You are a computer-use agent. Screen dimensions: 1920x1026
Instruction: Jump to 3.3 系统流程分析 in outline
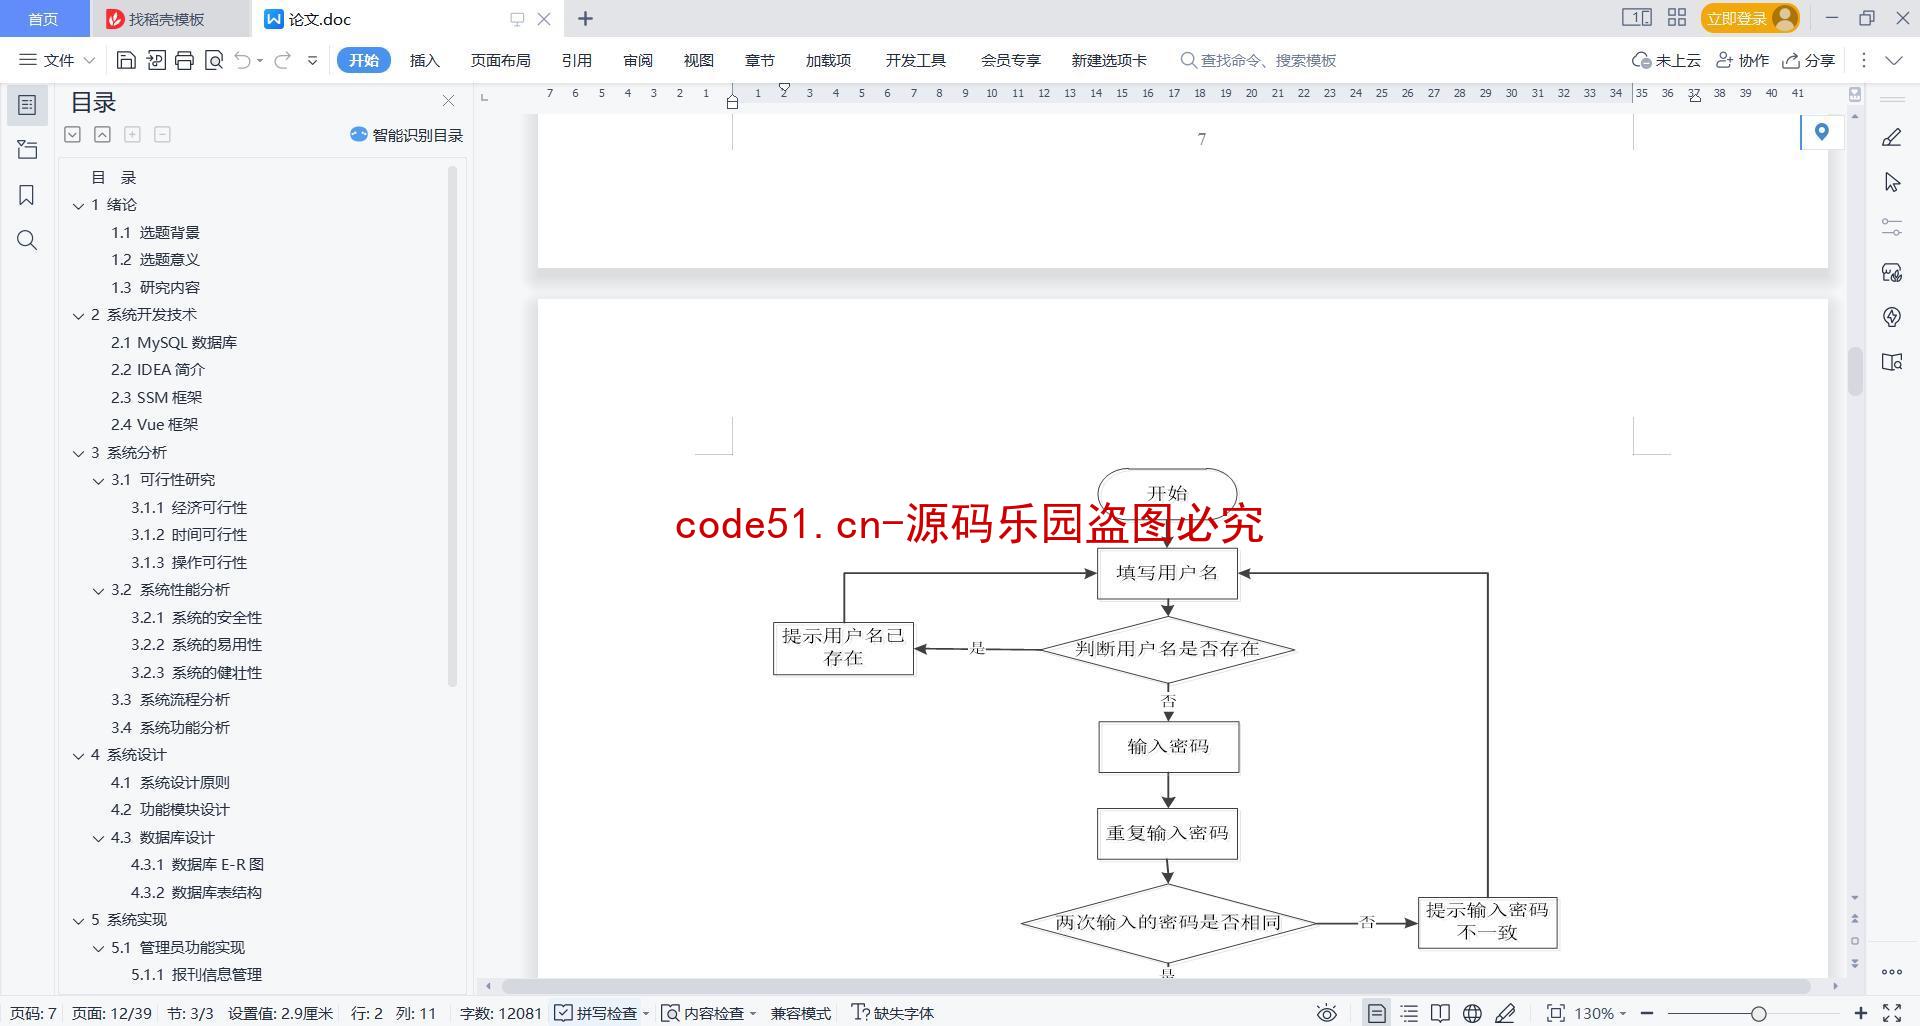(x=170, y=700)
